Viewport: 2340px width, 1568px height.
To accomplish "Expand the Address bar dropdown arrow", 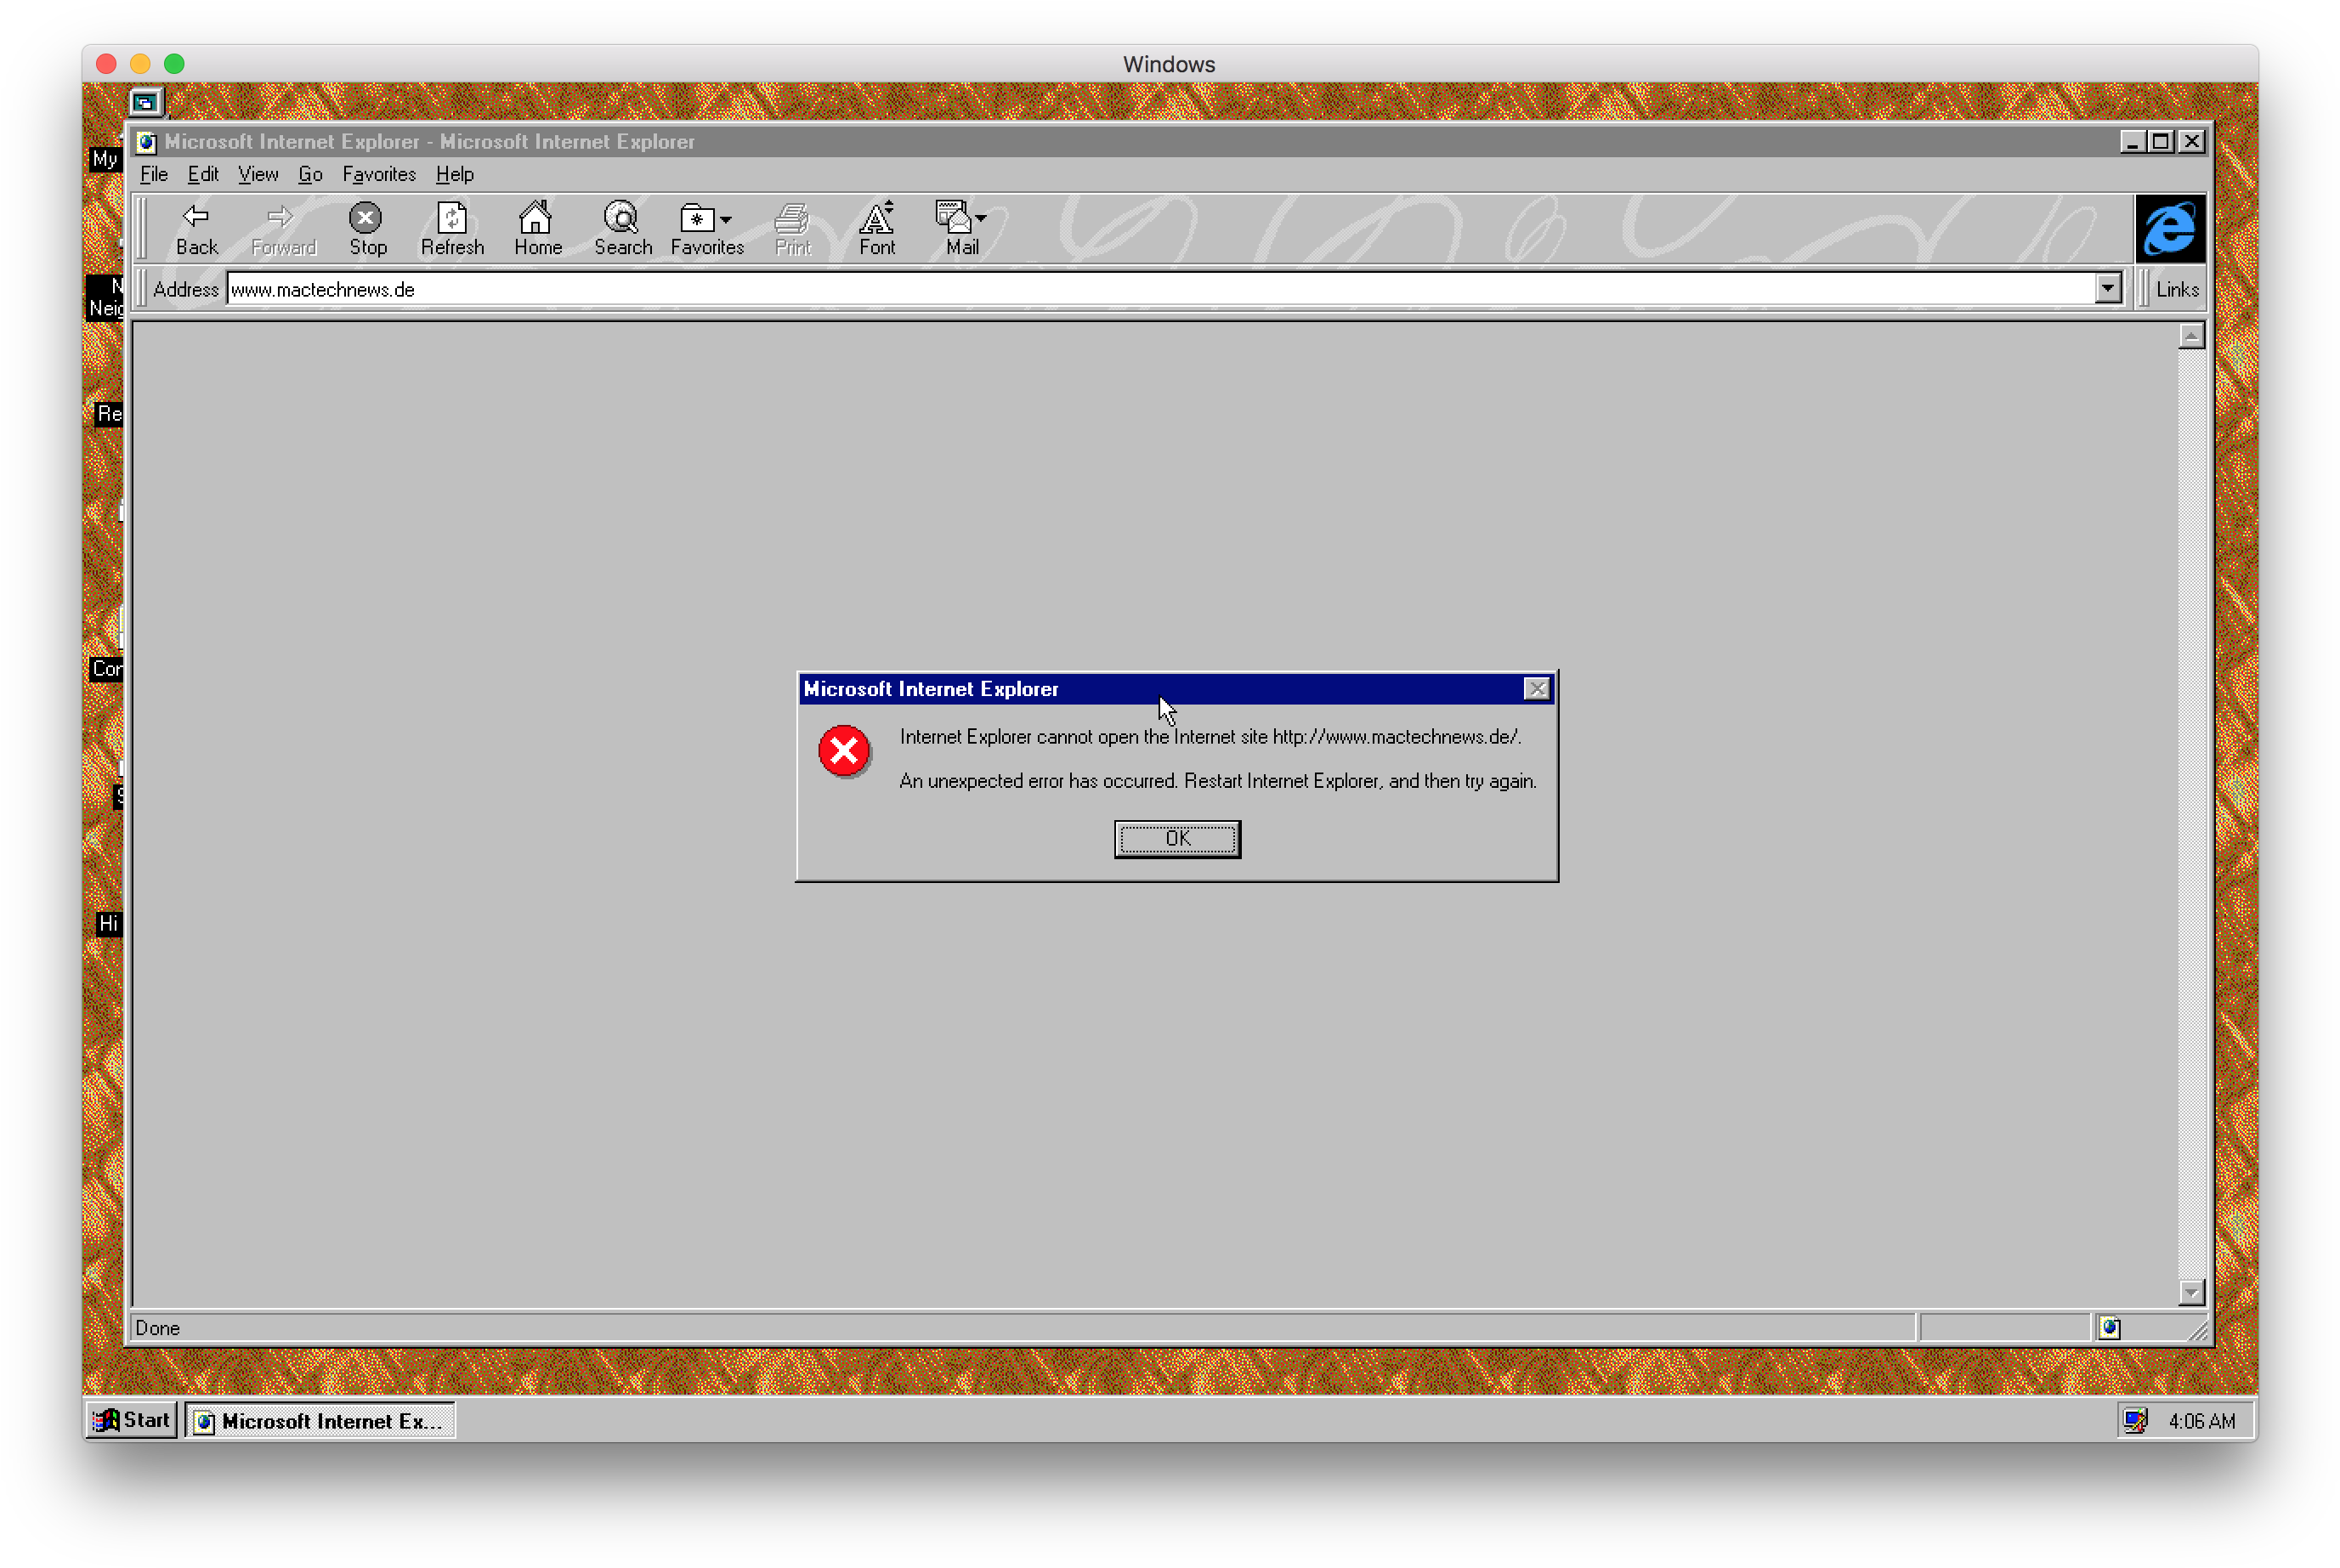I will click(2108, 289).
